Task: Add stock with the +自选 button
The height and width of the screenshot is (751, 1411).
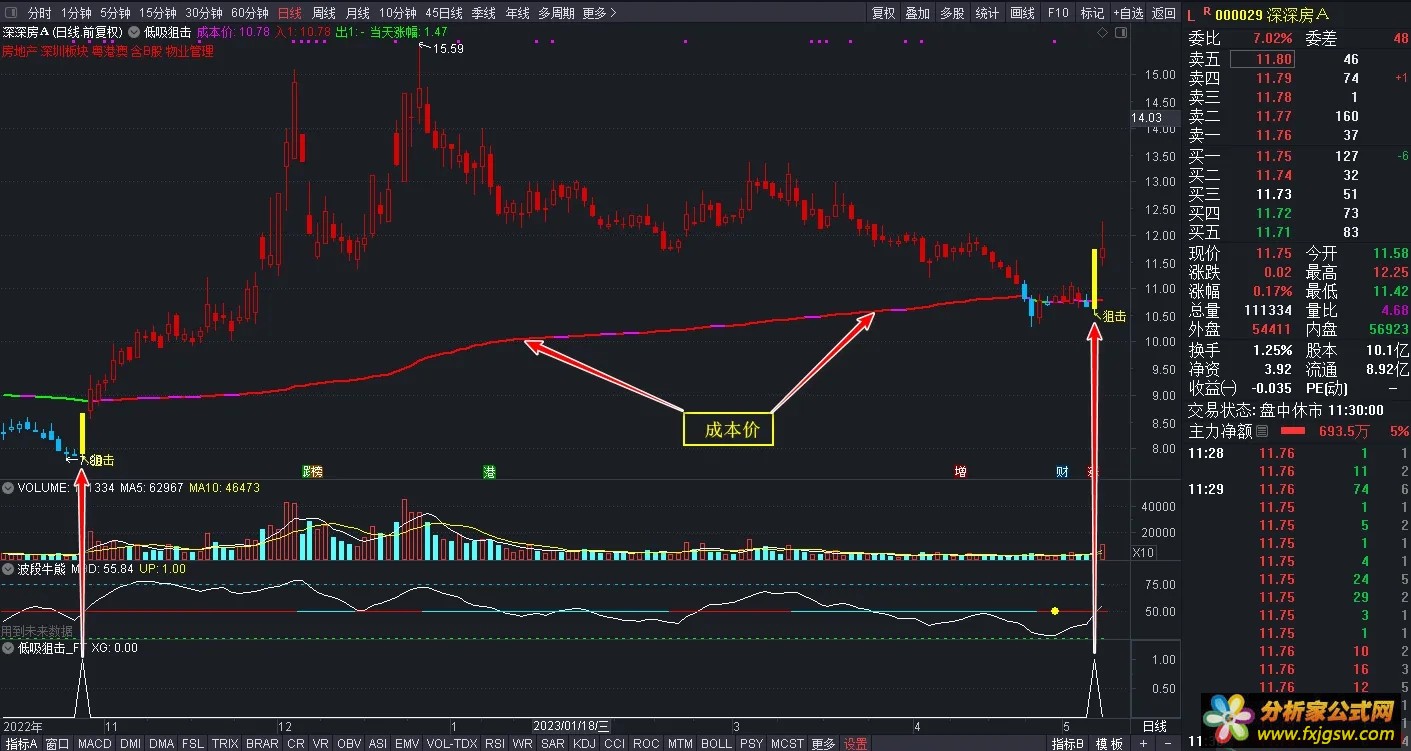Action: pyautogui.click(x=1128, y=13)
